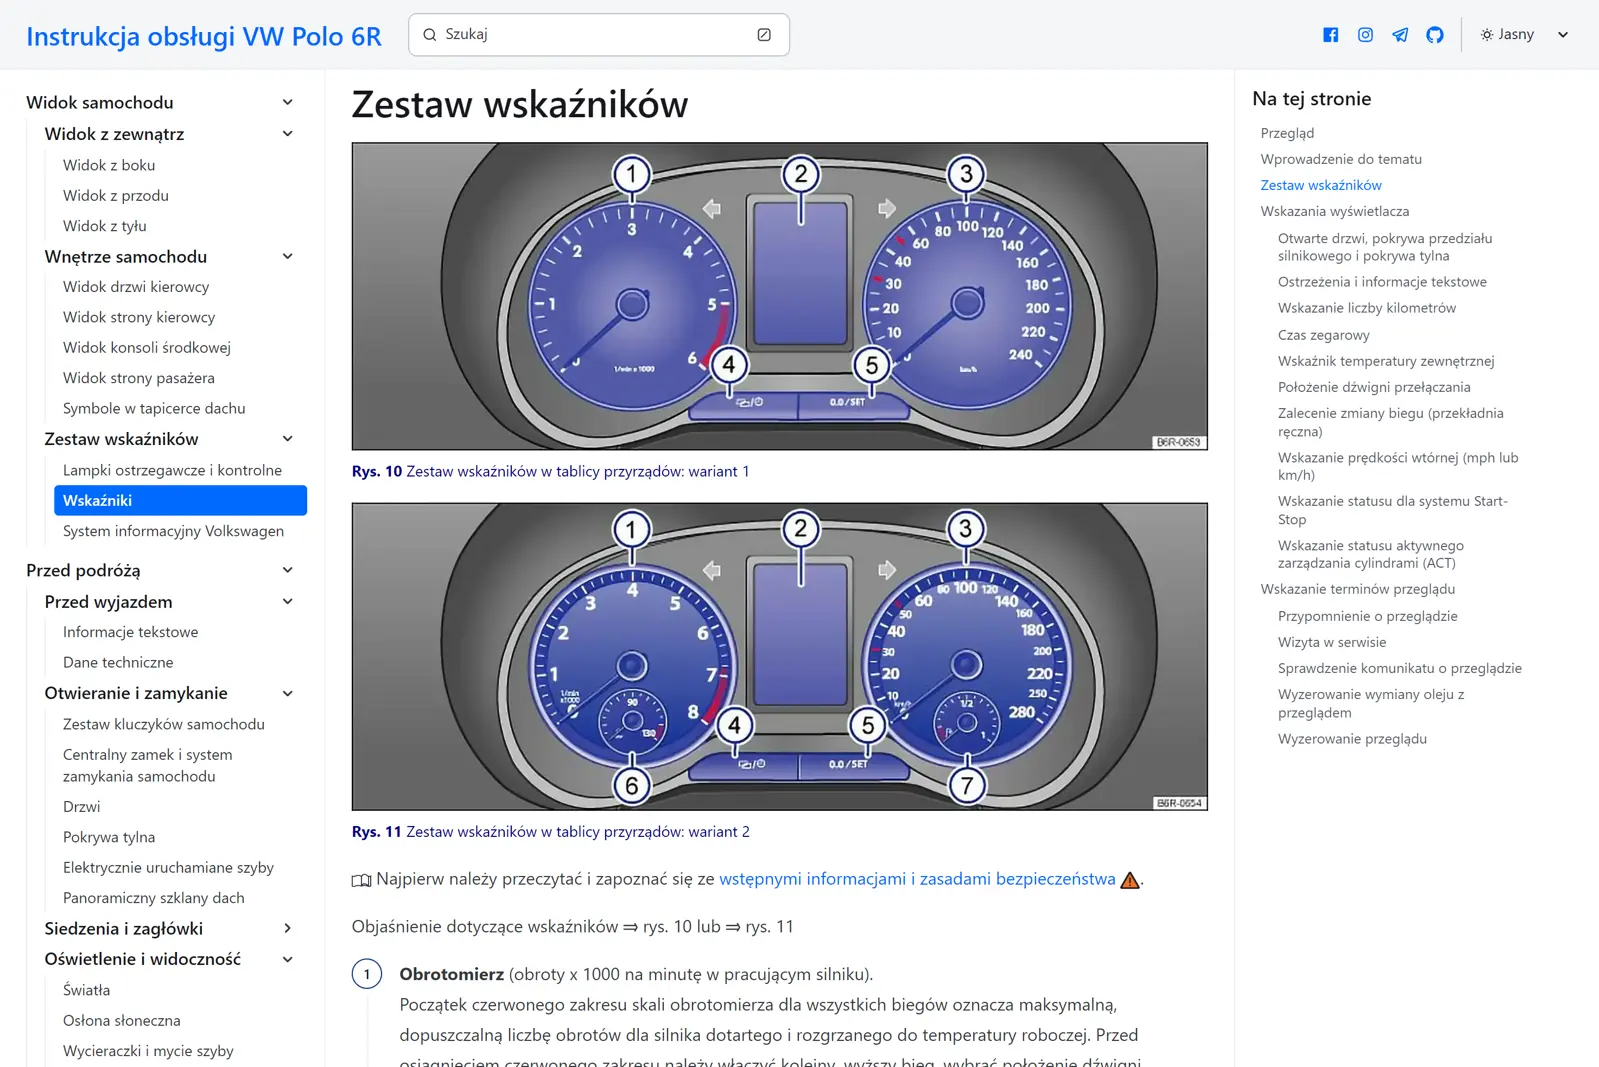Click the book icon before 'Najpierw należy'

point(361,880)
